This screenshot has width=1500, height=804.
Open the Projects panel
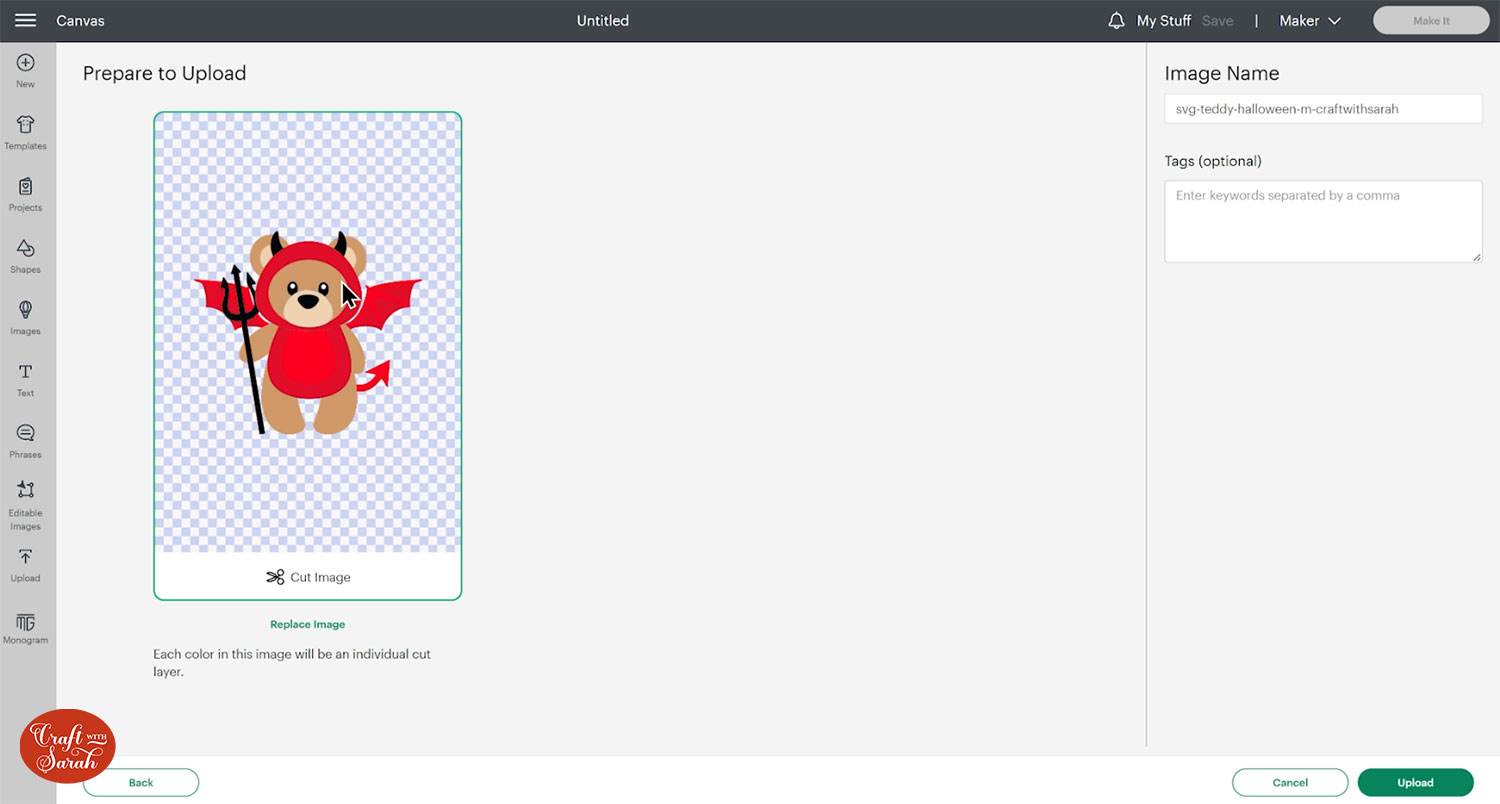(26, 194)
